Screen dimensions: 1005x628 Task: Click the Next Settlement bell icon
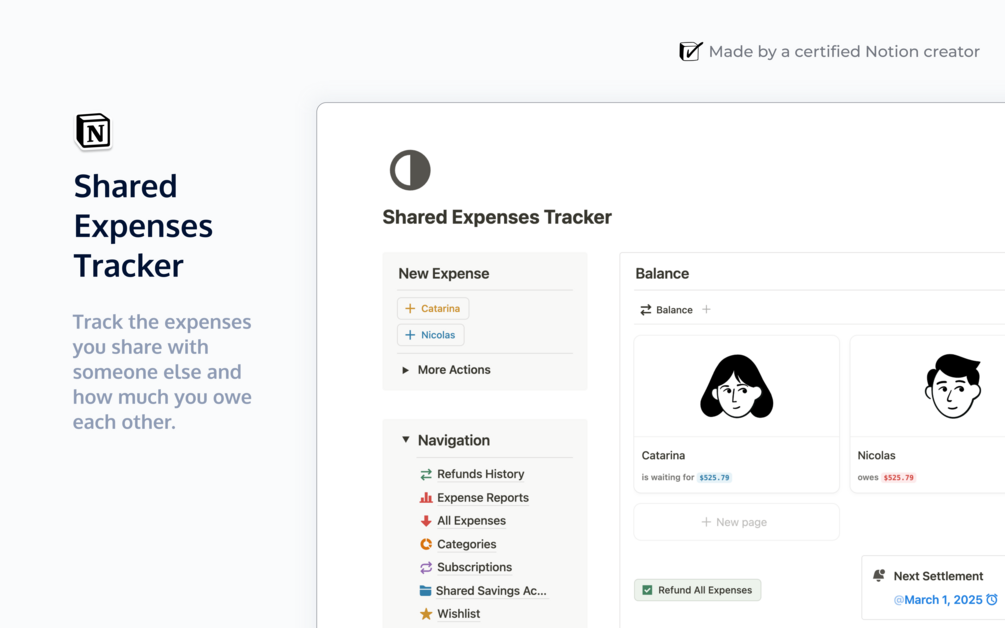[879, 575]
